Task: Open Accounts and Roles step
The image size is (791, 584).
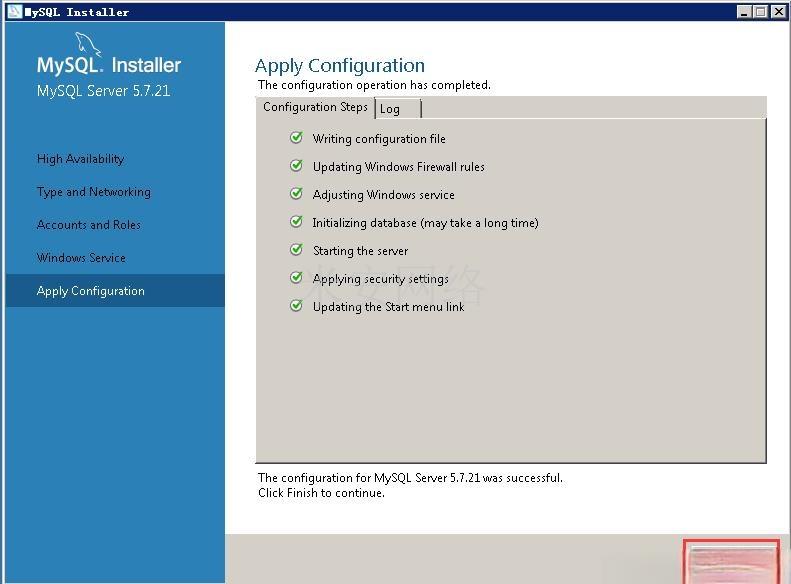Action: (x=89, y=225)
